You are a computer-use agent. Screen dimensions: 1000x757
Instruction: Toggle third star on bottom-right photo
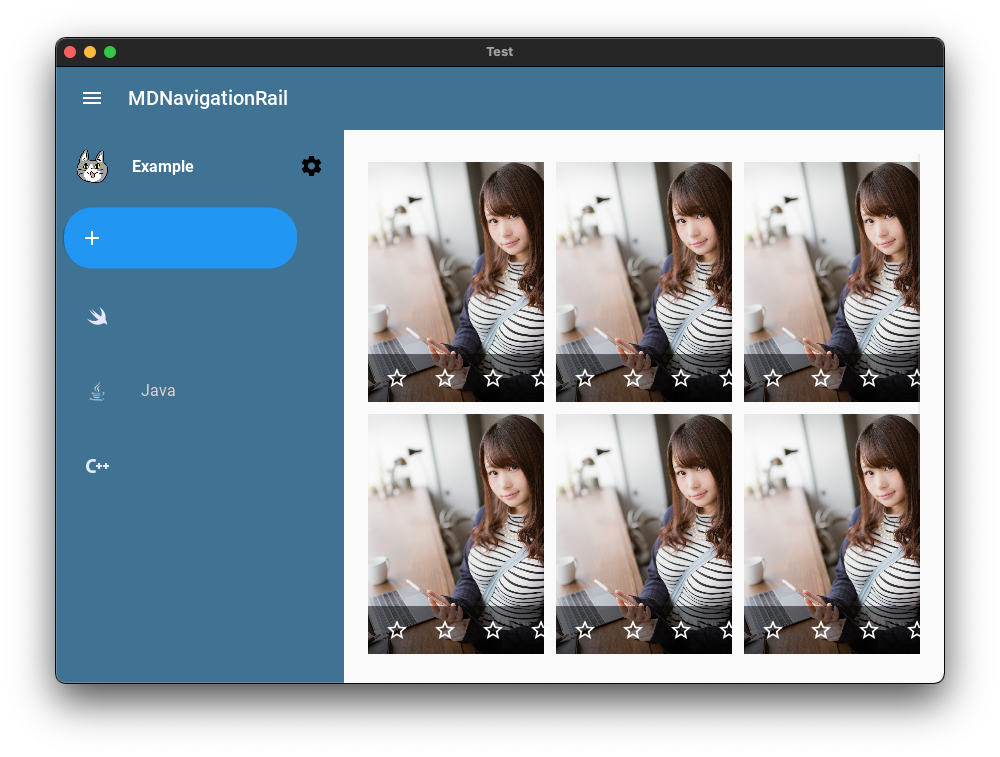click(869, 631)
